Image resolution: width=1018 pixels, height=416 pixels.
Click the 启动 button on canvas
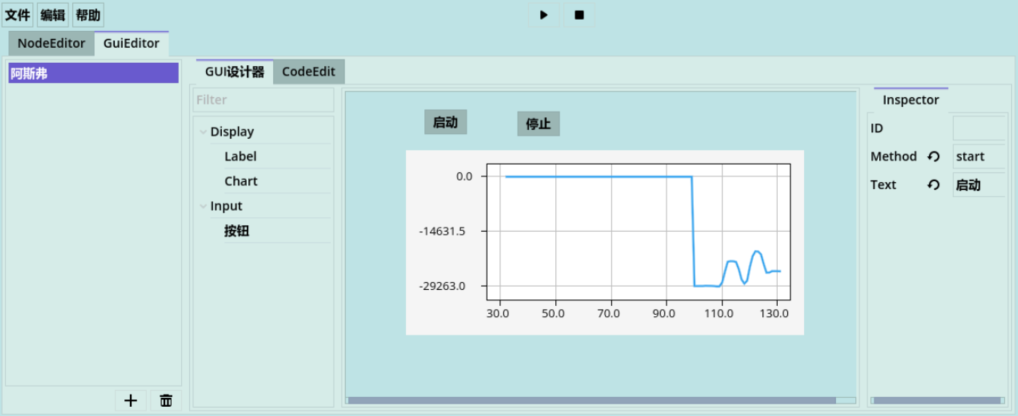pyautogui.click(x=445, y=122)
